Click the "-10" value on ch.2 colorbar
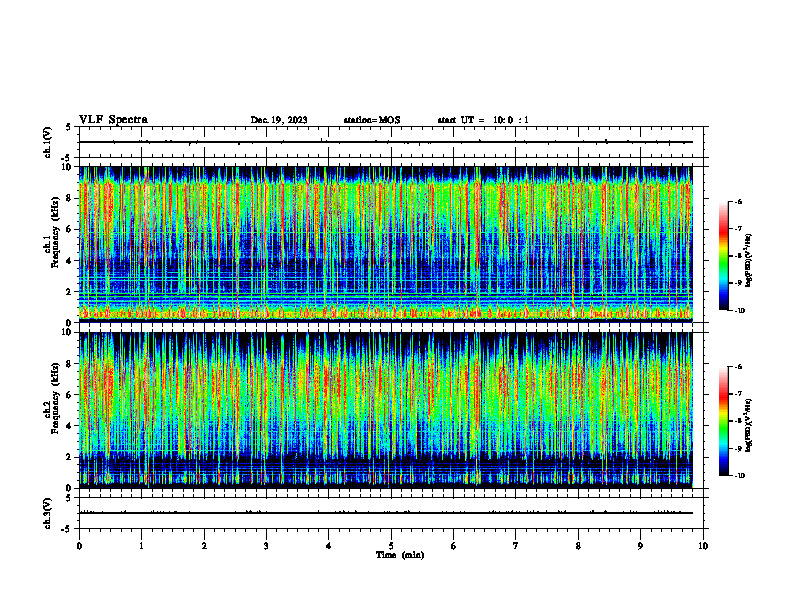 coord(740,476)
